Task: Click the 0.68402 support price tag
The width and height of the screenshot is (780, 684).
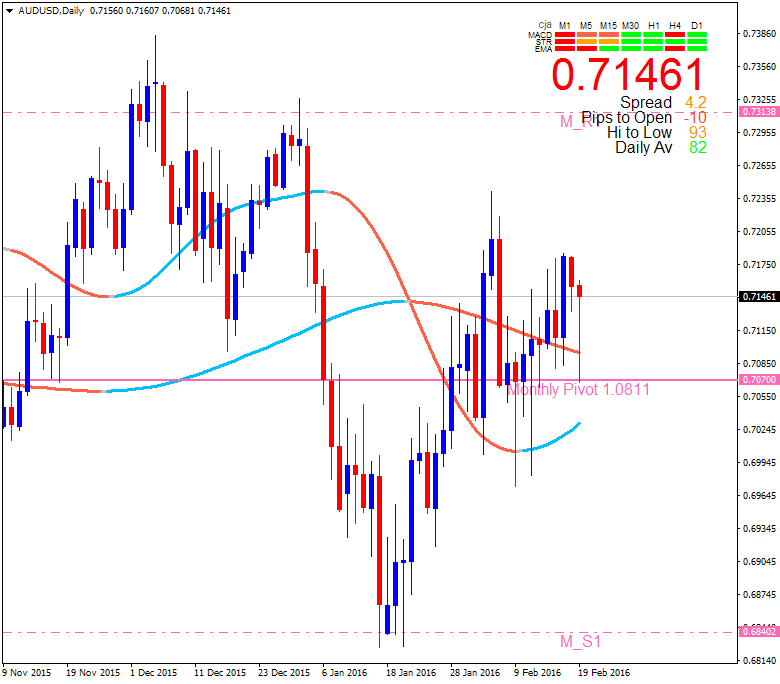Action: [x=759, y=632]
